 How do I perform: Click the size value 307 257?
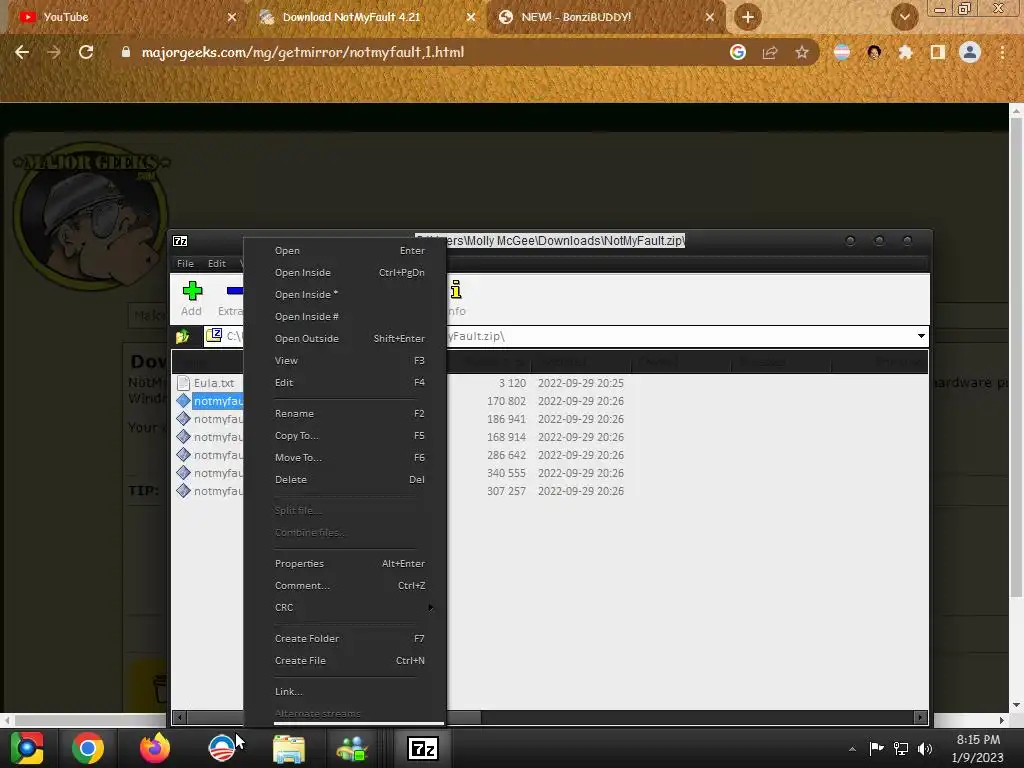pyautogui.click(x=506, y=491)
